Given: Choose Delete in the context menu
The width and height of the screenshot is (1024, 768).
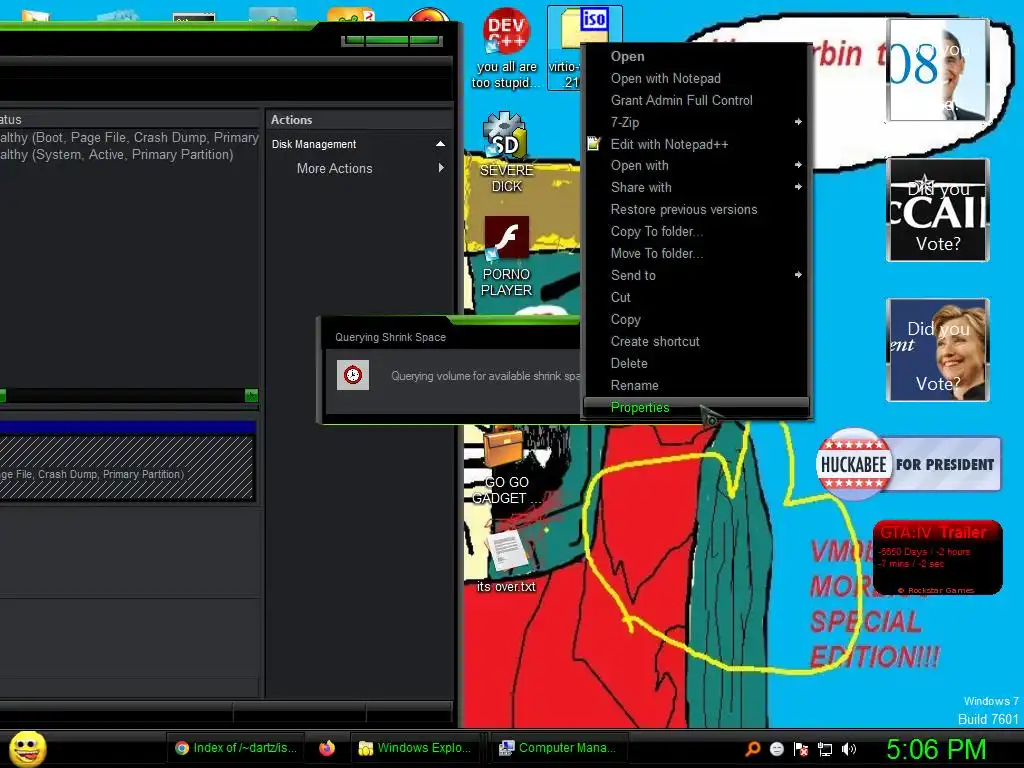Looking at the screenshot, I should pos(696,363).
